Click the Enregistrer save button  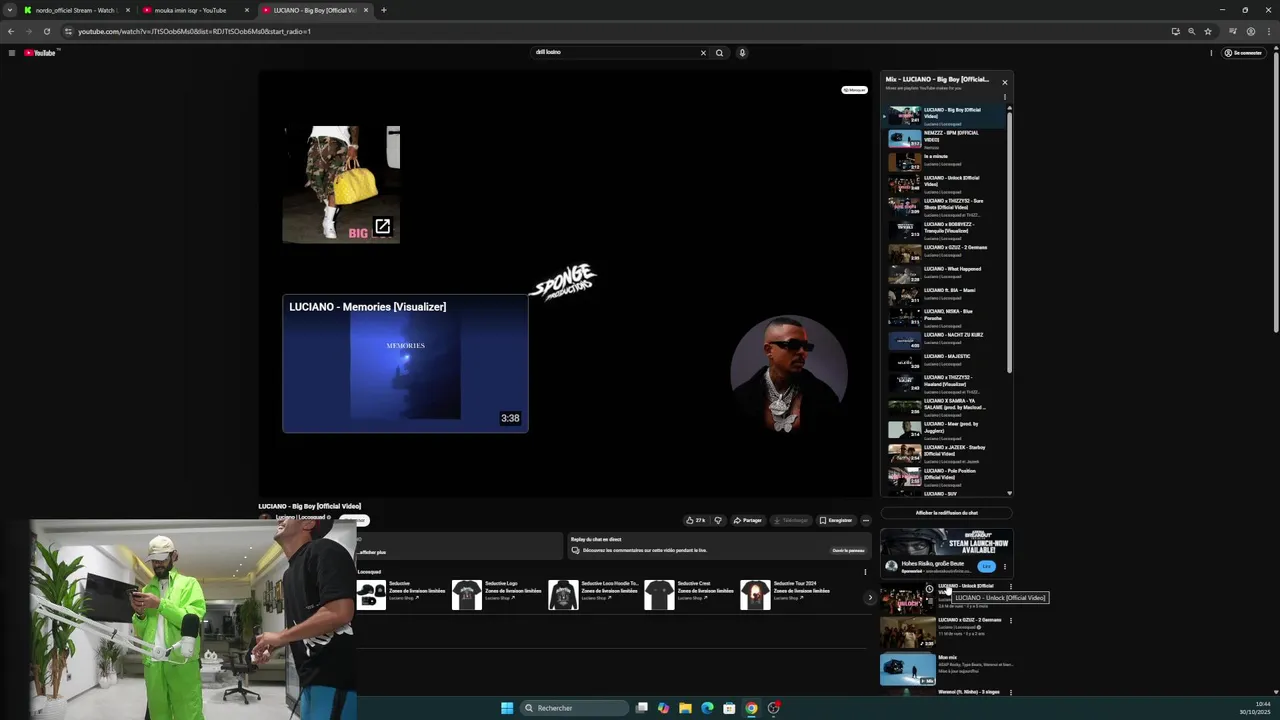[x=836, y=520]
